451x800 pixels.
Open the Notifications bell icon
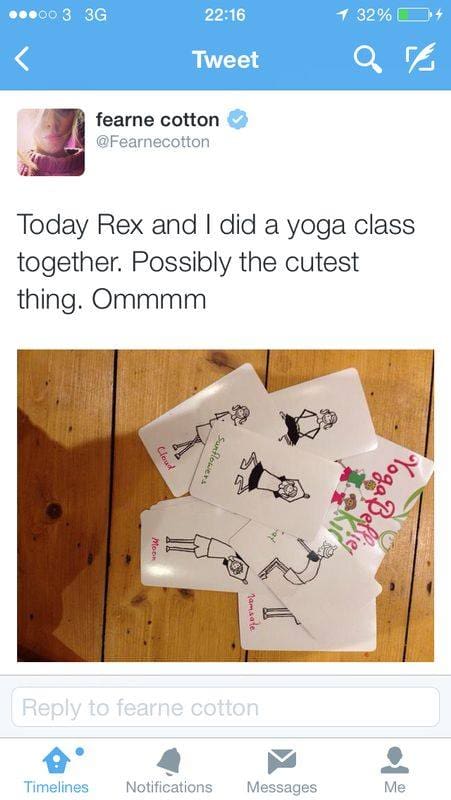(x=169, y=762)
